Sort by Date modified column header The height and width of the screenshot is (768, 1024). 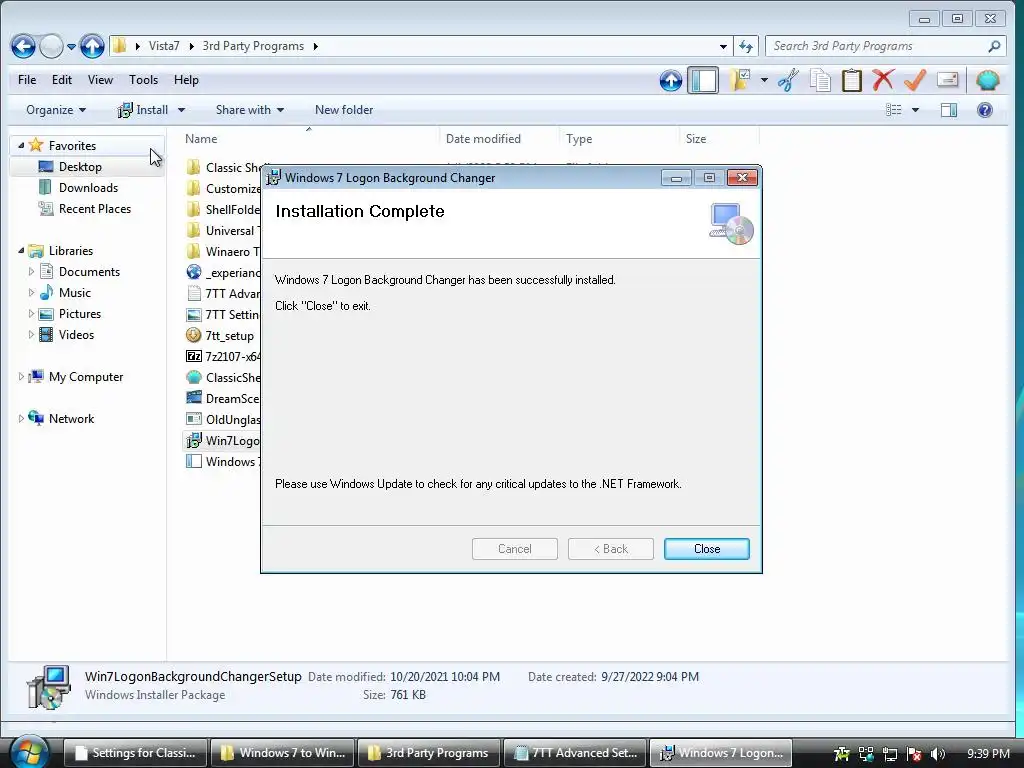tap(483, 138)
